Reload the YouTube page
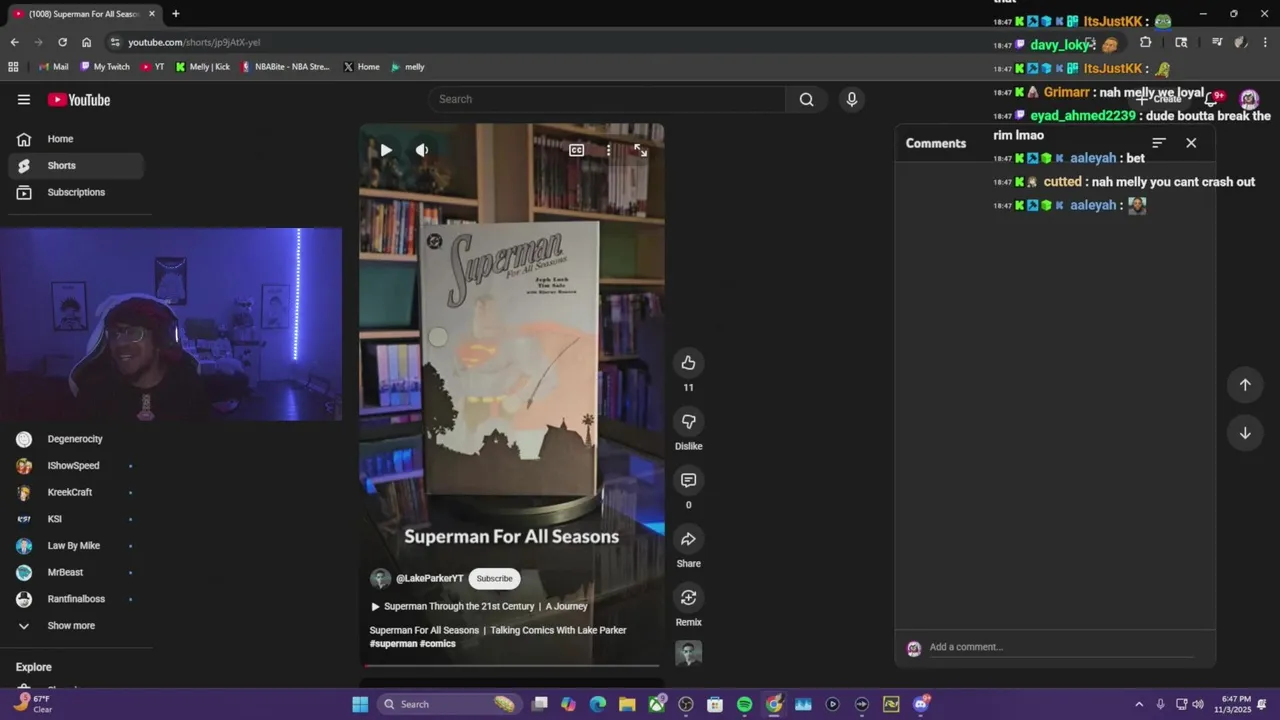Viewport: 1280px width, 720px height. pyautogui.click(x=62, y=42)
